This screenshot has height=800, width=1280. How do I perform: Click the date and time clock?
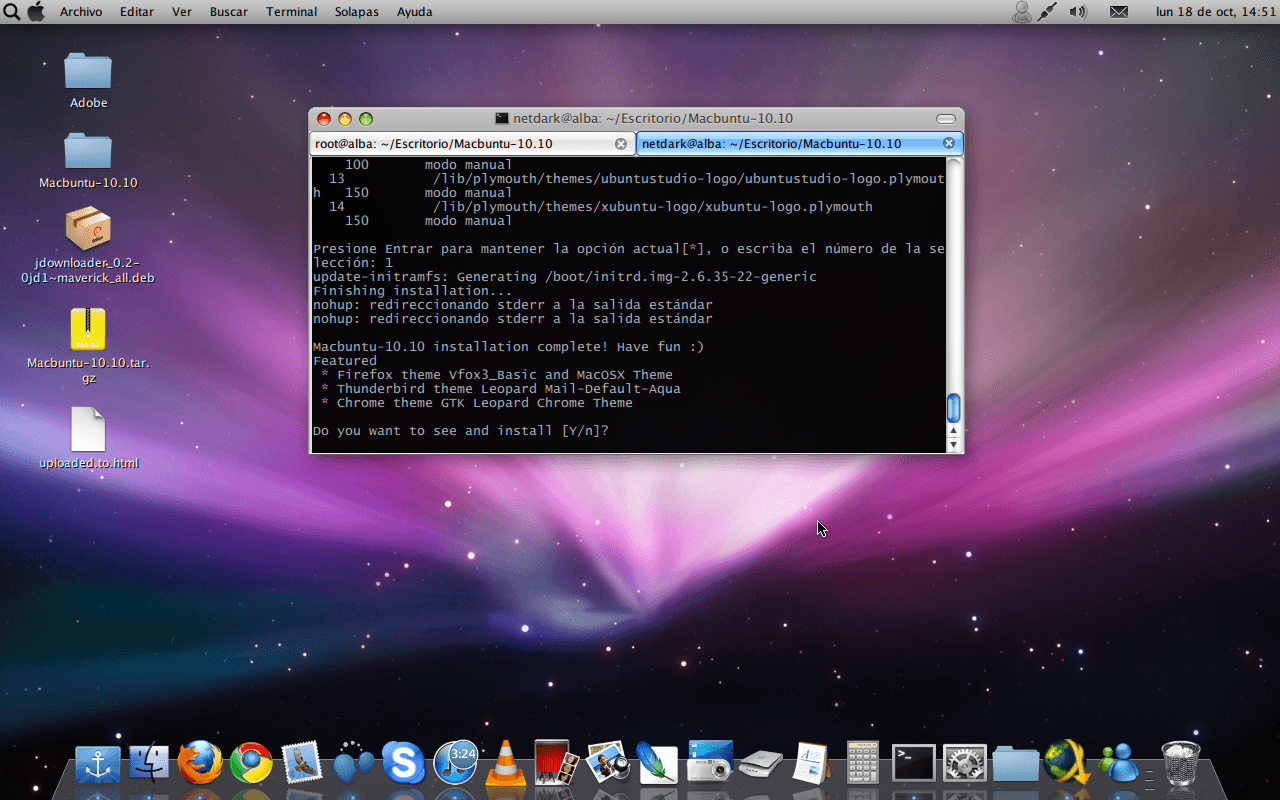click(1214, 12)
